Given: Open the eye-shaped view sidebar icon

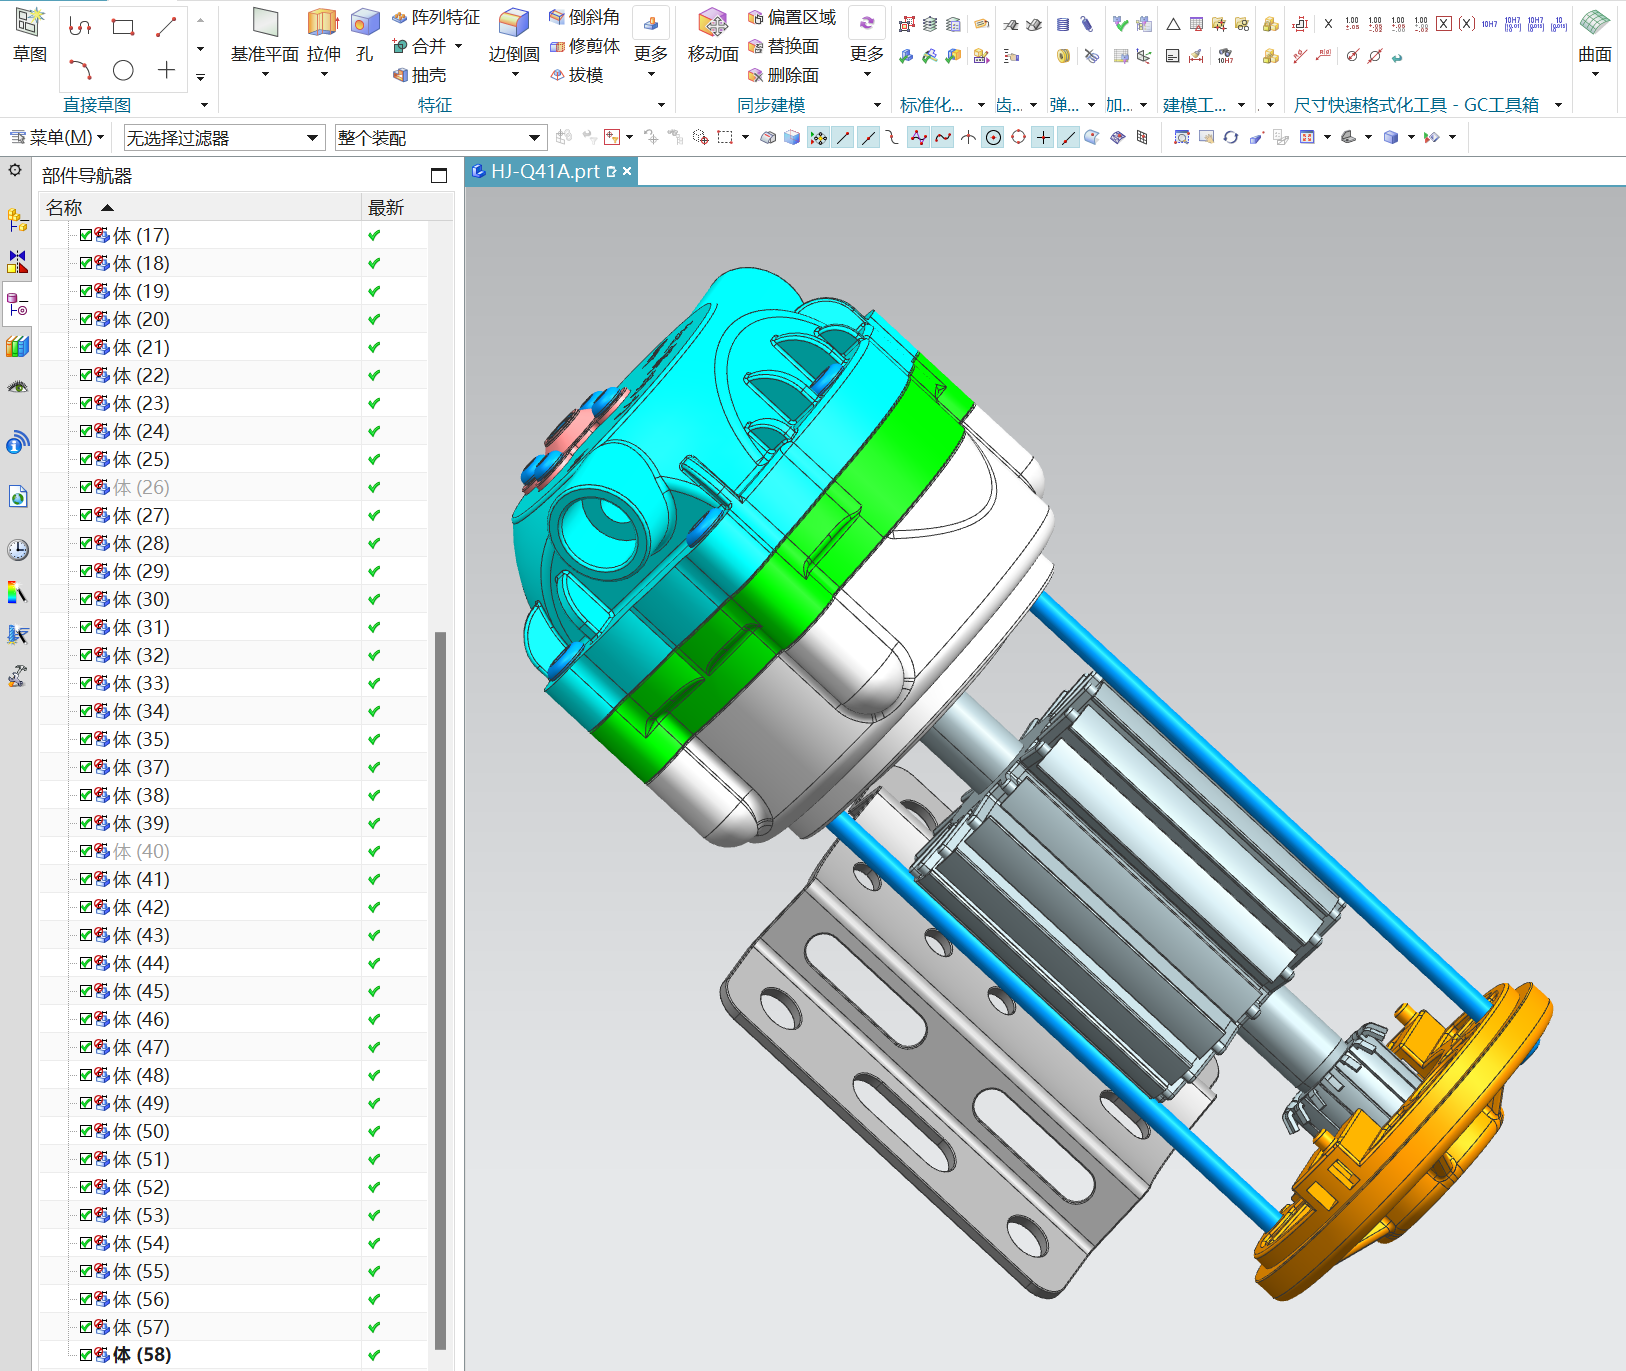Looking at the screenshot, I should pos(17,387).
